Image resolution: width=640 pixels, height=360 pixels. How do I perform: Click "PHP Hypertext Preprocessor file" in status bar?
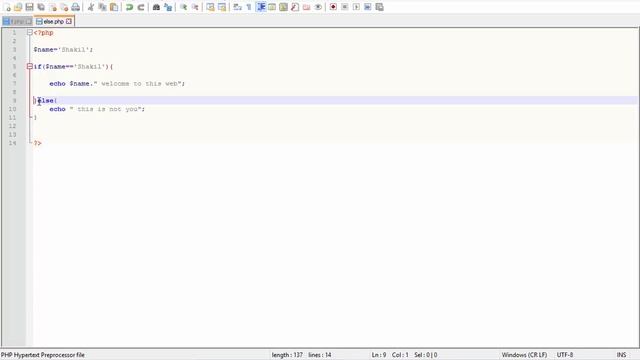43,355
